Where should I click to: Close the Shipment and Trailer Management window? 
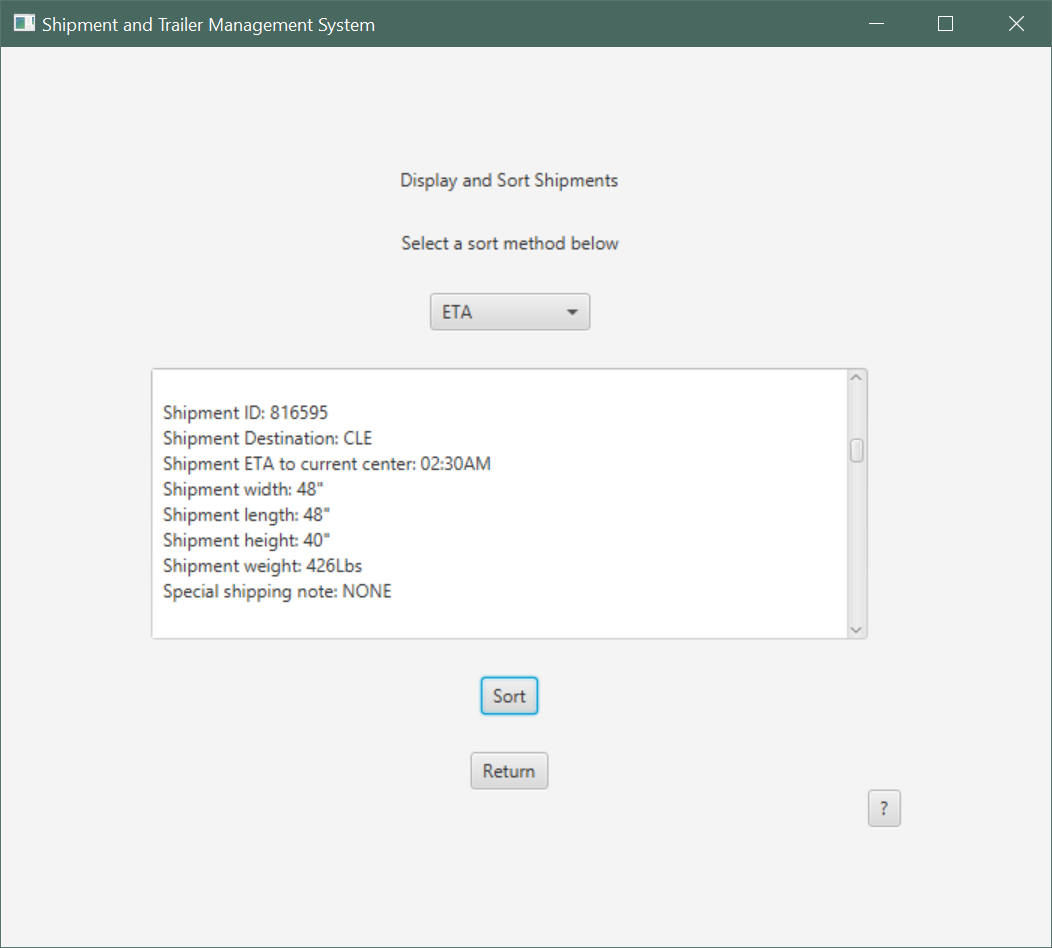pos(1016,23)
